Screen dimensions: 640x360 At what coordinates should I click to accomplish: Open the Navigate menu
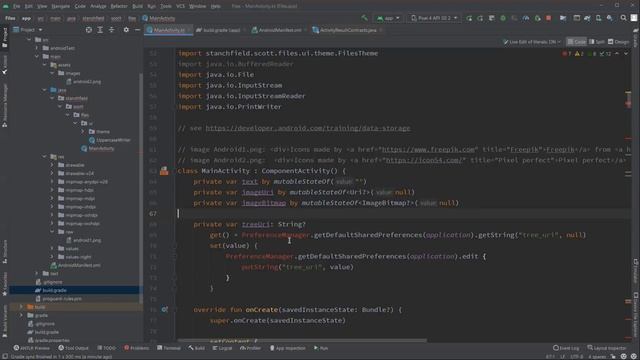(x=60, y=6)
